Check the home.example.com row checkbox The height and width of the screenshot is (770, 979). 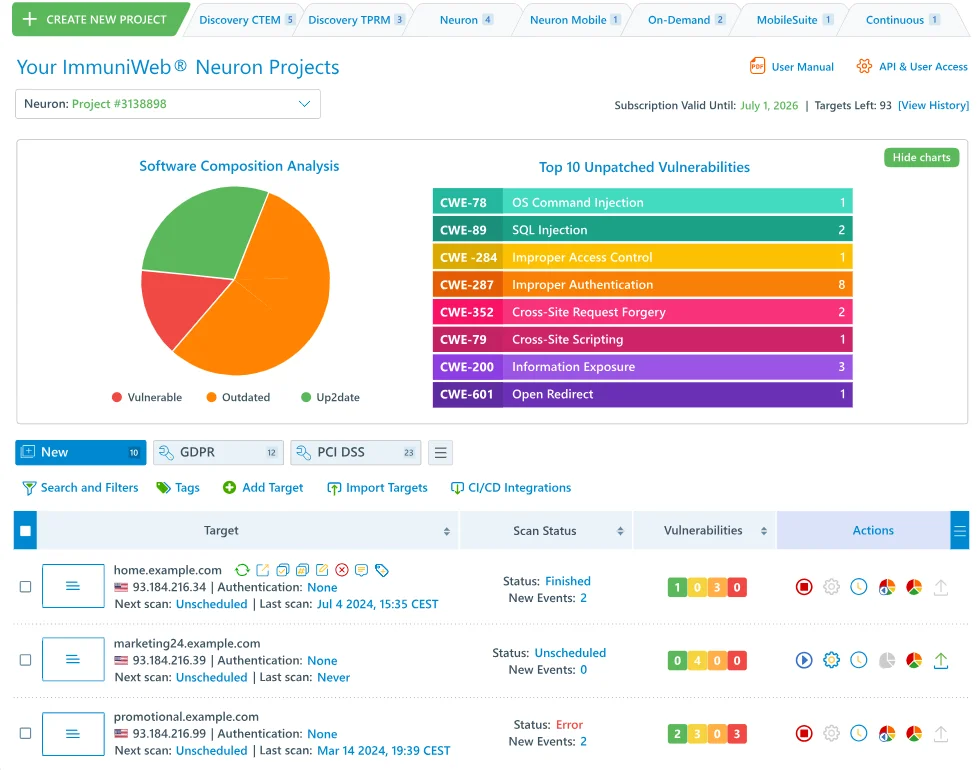25,587
